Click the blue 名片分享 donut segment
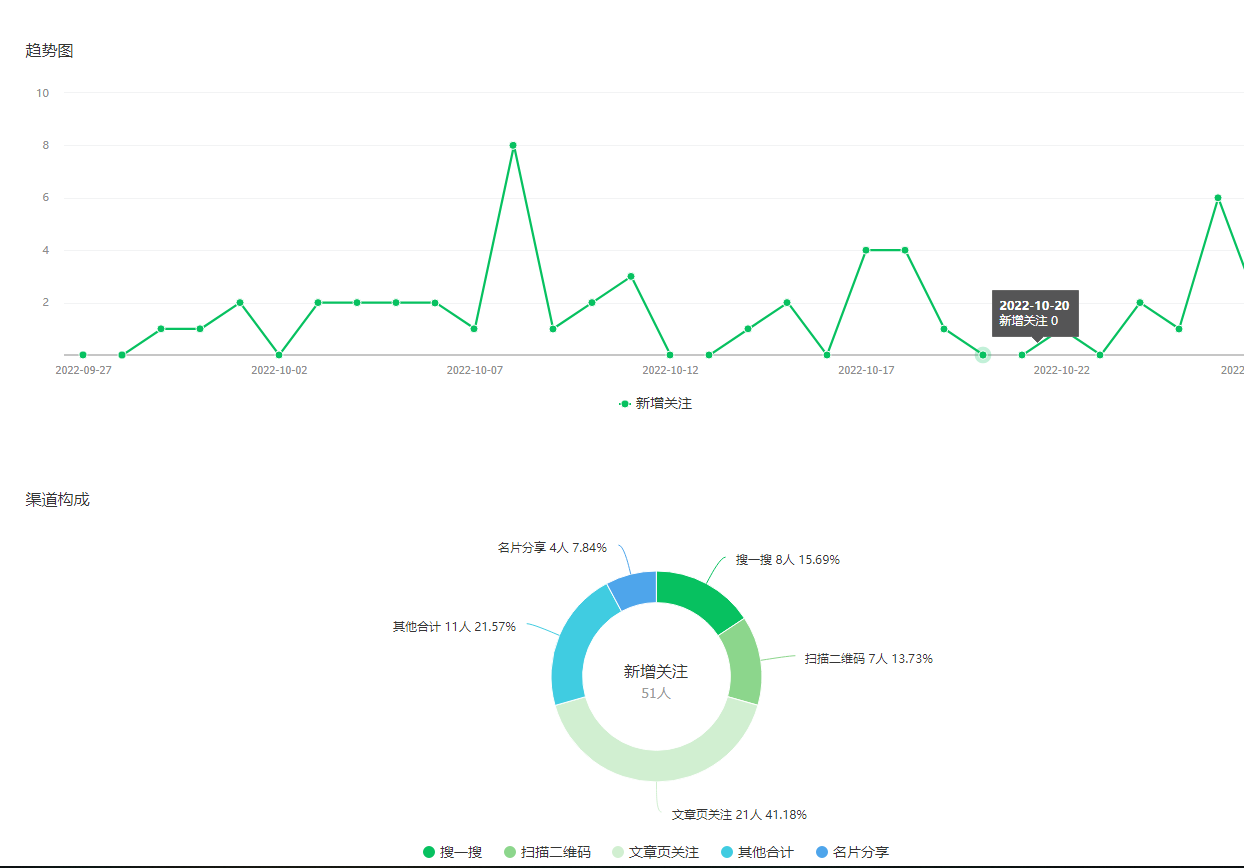This screenshot has width=1244, height=868. pyautogui.click(x=633, y=589)
